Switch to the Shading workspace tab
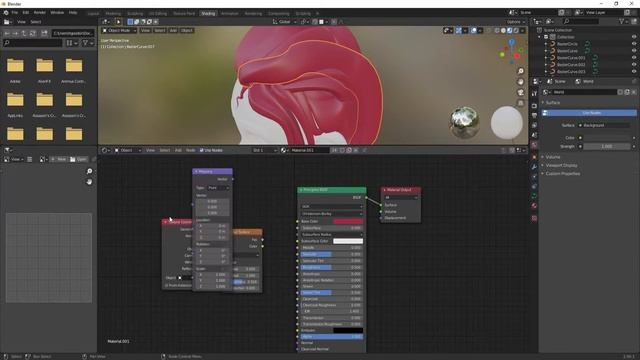 click(x=208, y=13)
